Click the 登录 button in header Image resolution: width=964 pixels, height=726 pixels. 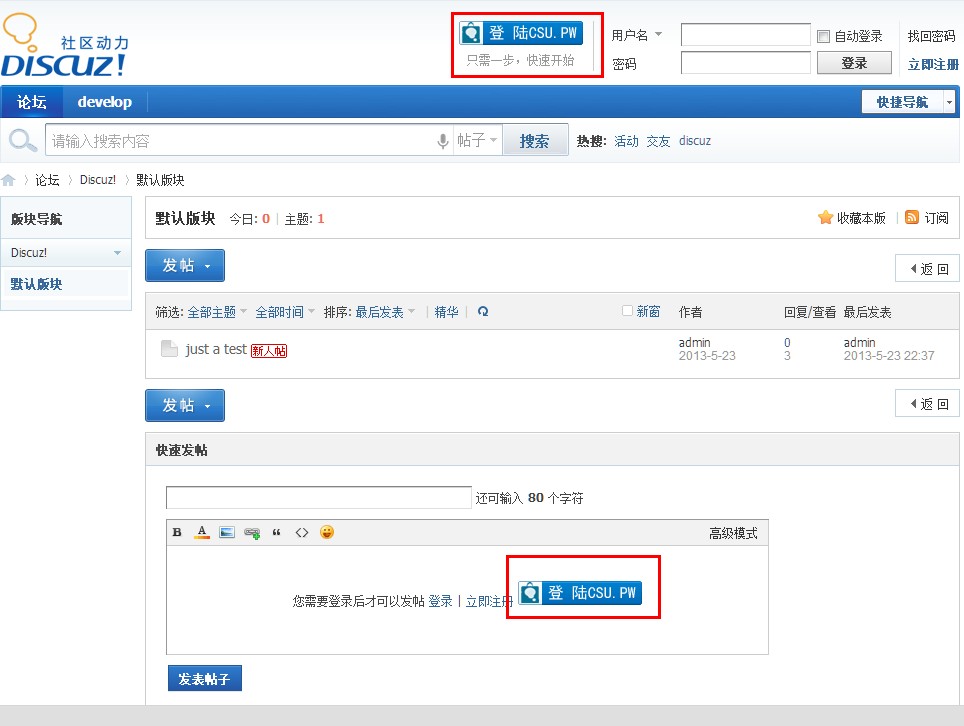point(854,63)
